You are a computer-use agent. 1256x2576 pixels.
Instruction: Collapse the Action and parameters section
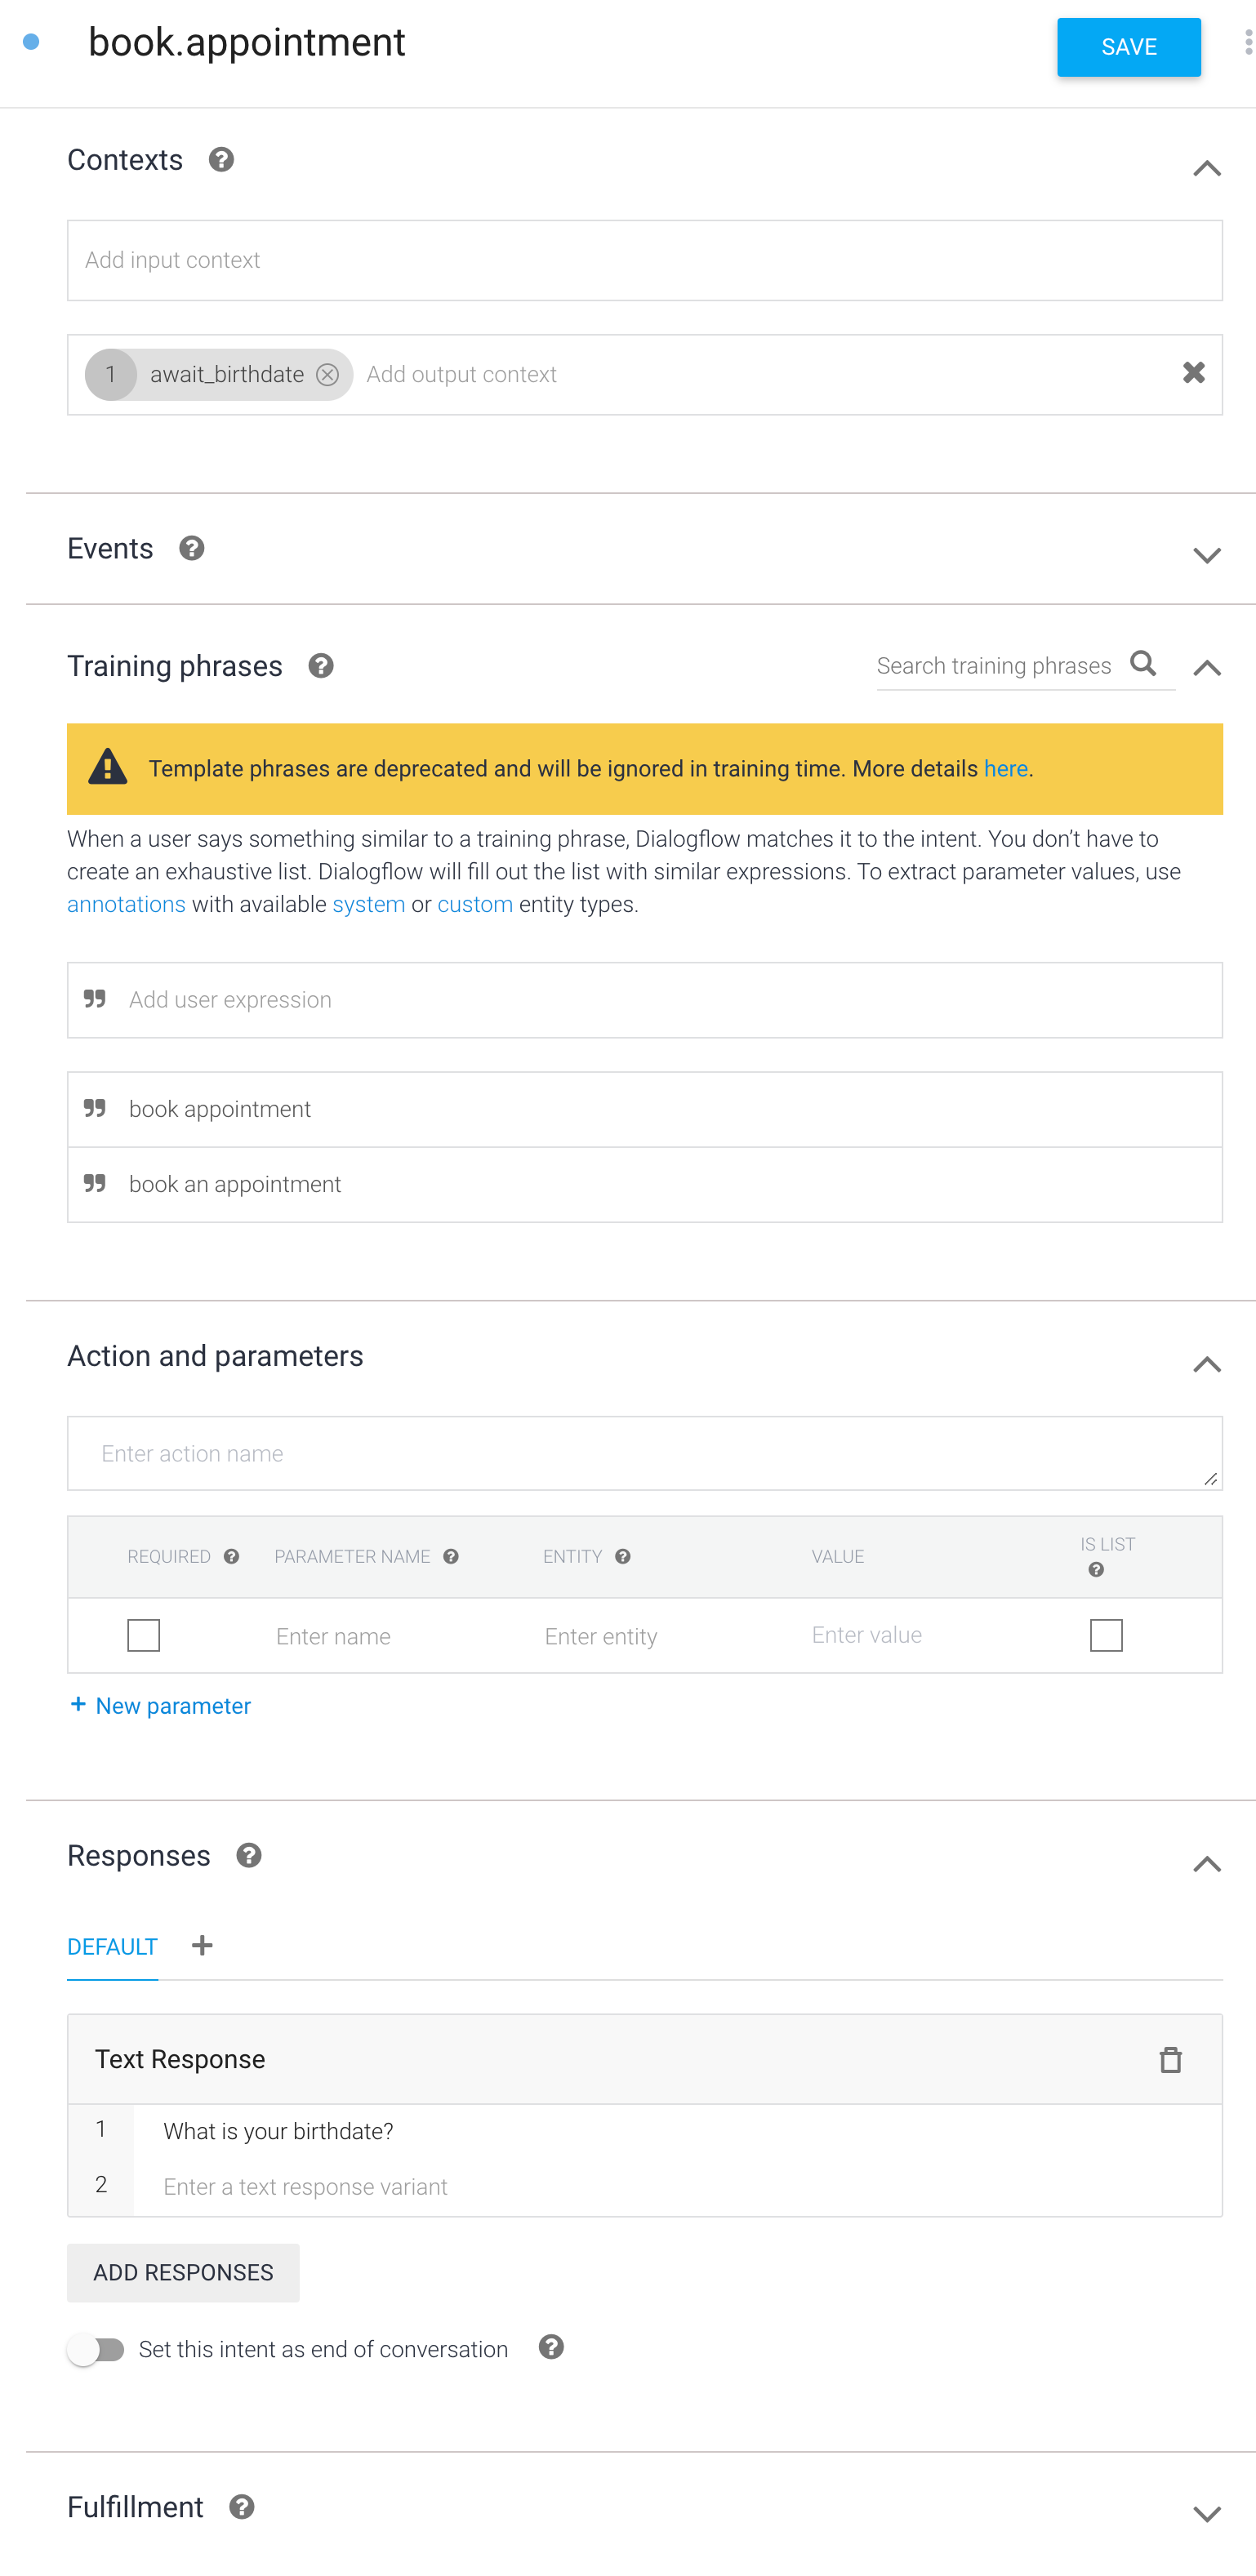(x=1207, y=1365)
